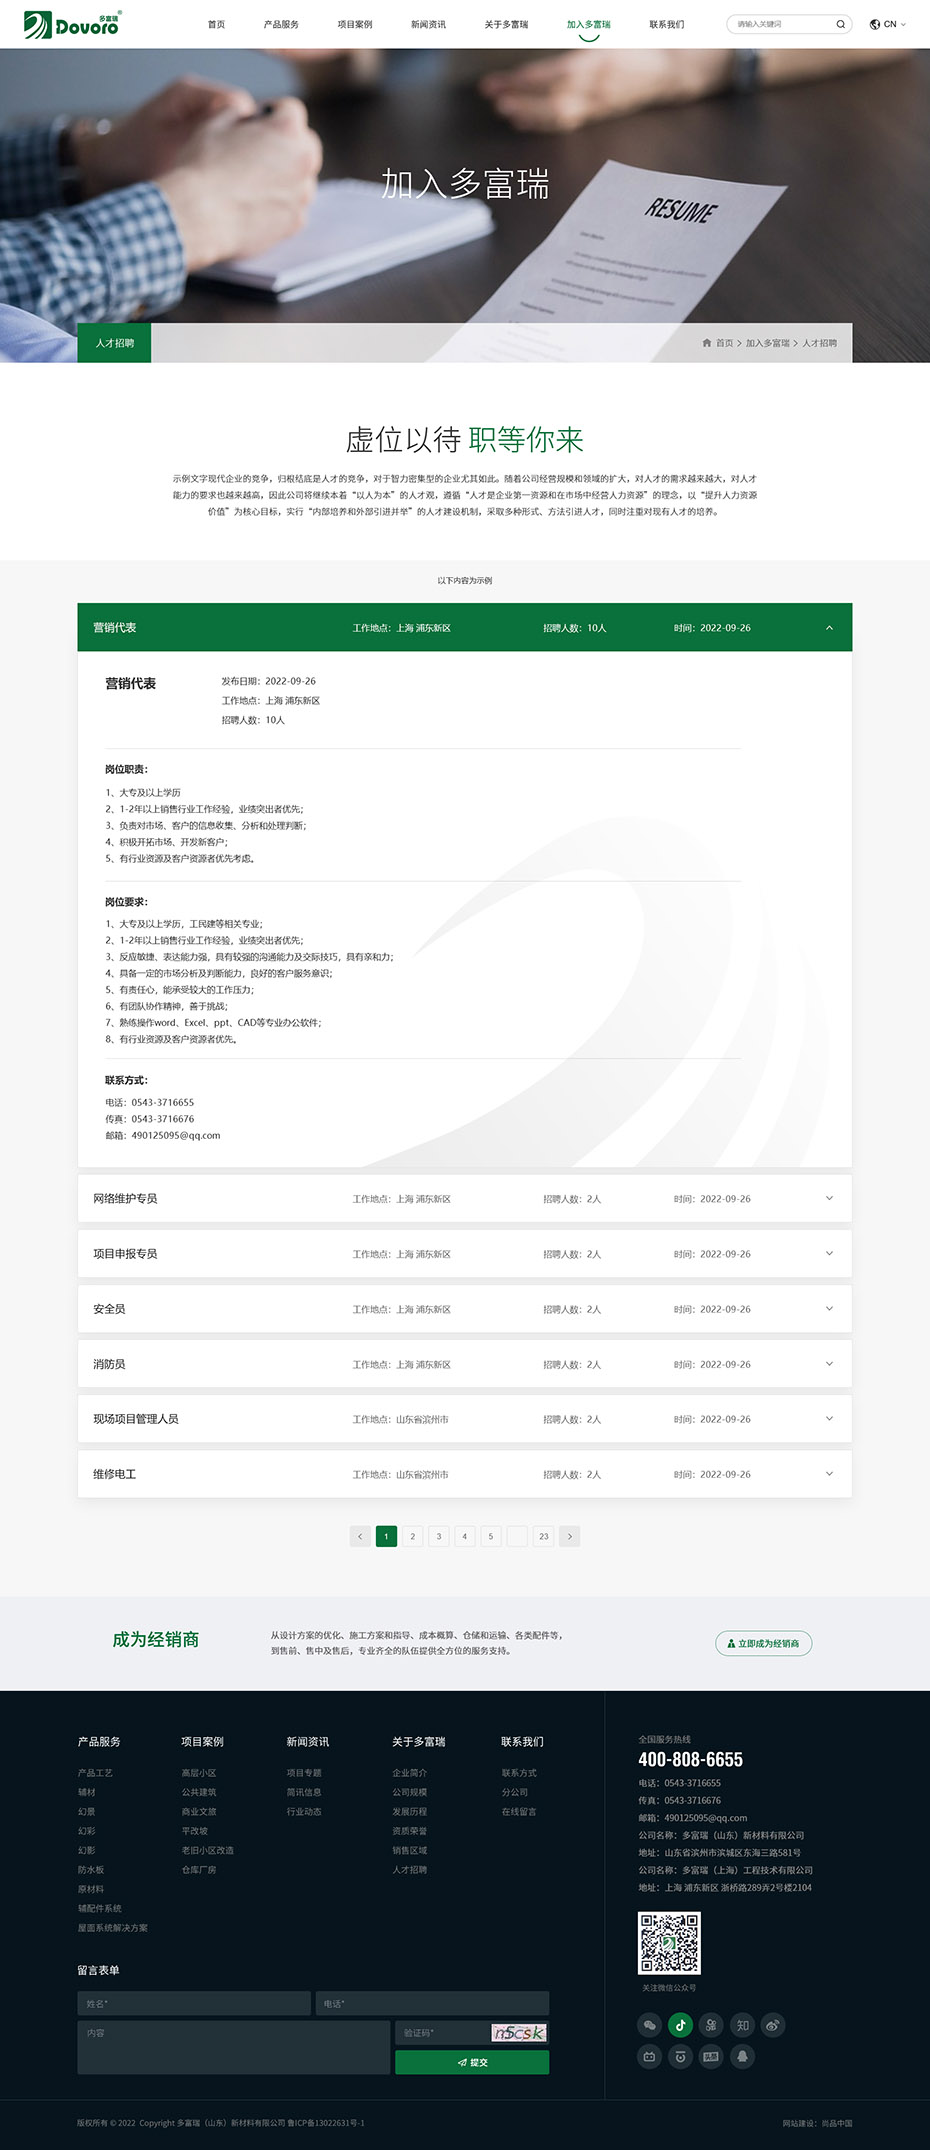Expand the 维修电工 job listing

pyautogui.click(x=829, y=1474)
